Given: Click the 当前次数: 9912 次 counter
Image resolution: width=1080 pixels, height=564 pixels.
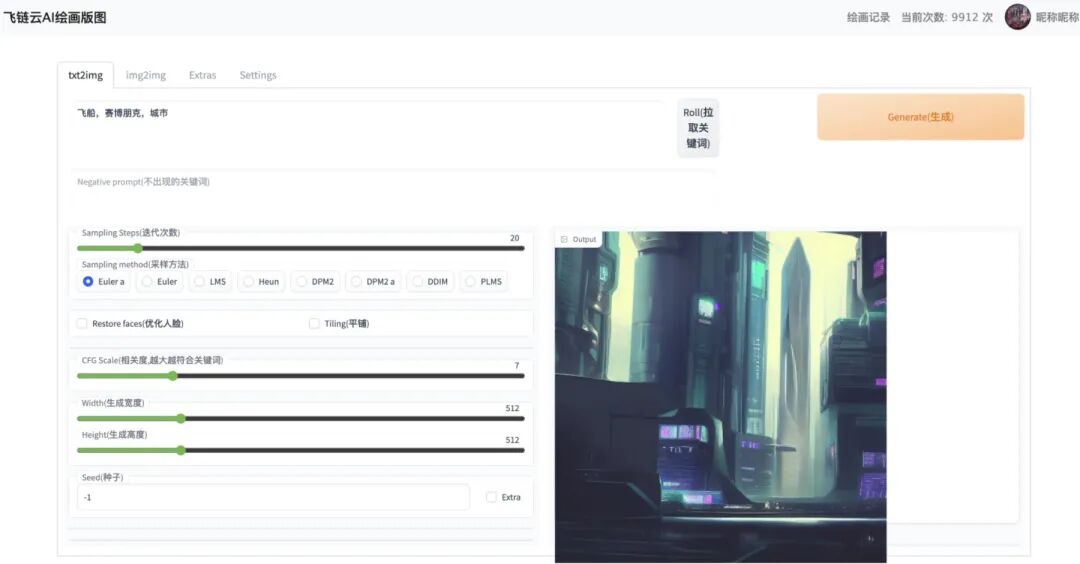Looking at the screenshot, I should click(947, 17).
